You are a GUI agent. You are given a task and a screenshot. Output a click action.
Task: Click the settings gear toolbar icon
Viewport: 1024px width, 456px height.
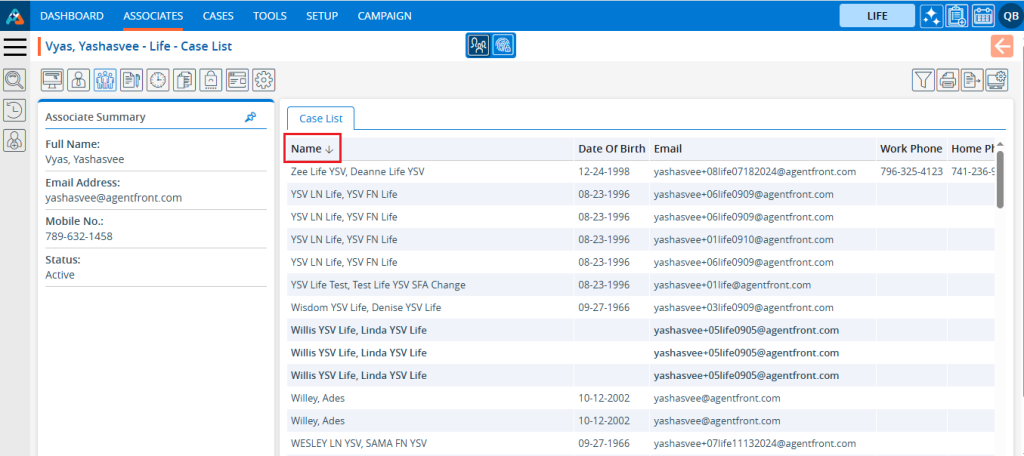[x=263, y=80]
